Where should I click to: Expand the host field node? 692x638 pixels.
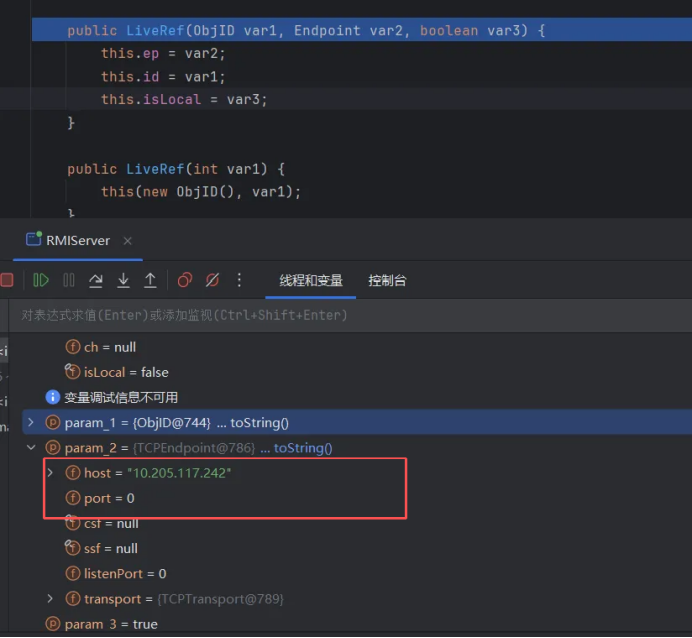(x=51, y=472)
